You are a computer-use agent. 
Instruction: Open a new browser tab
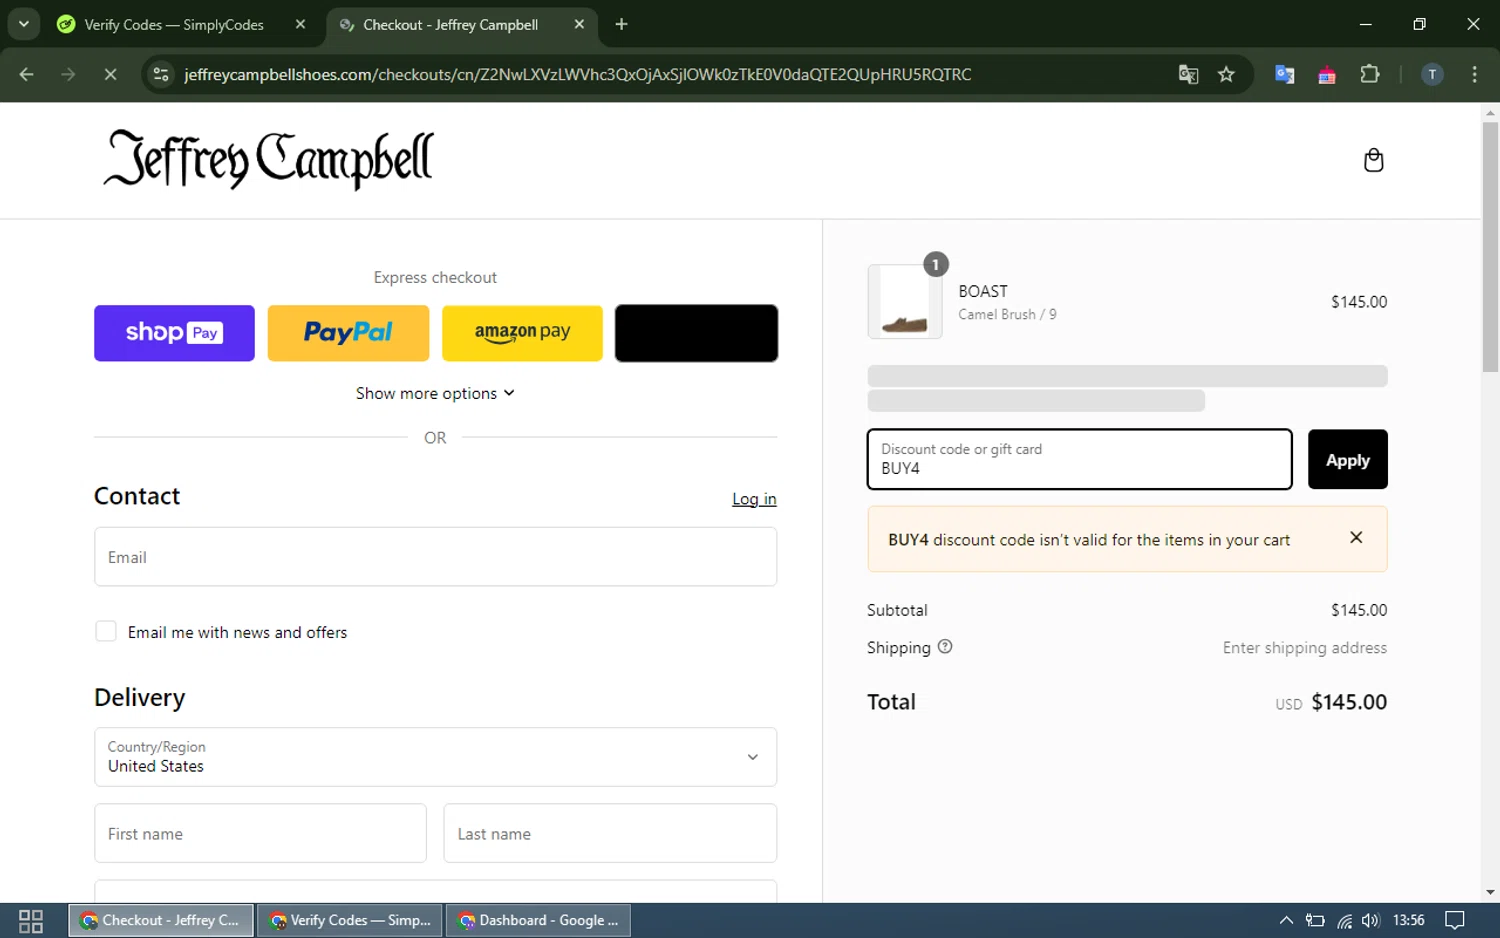621,24
